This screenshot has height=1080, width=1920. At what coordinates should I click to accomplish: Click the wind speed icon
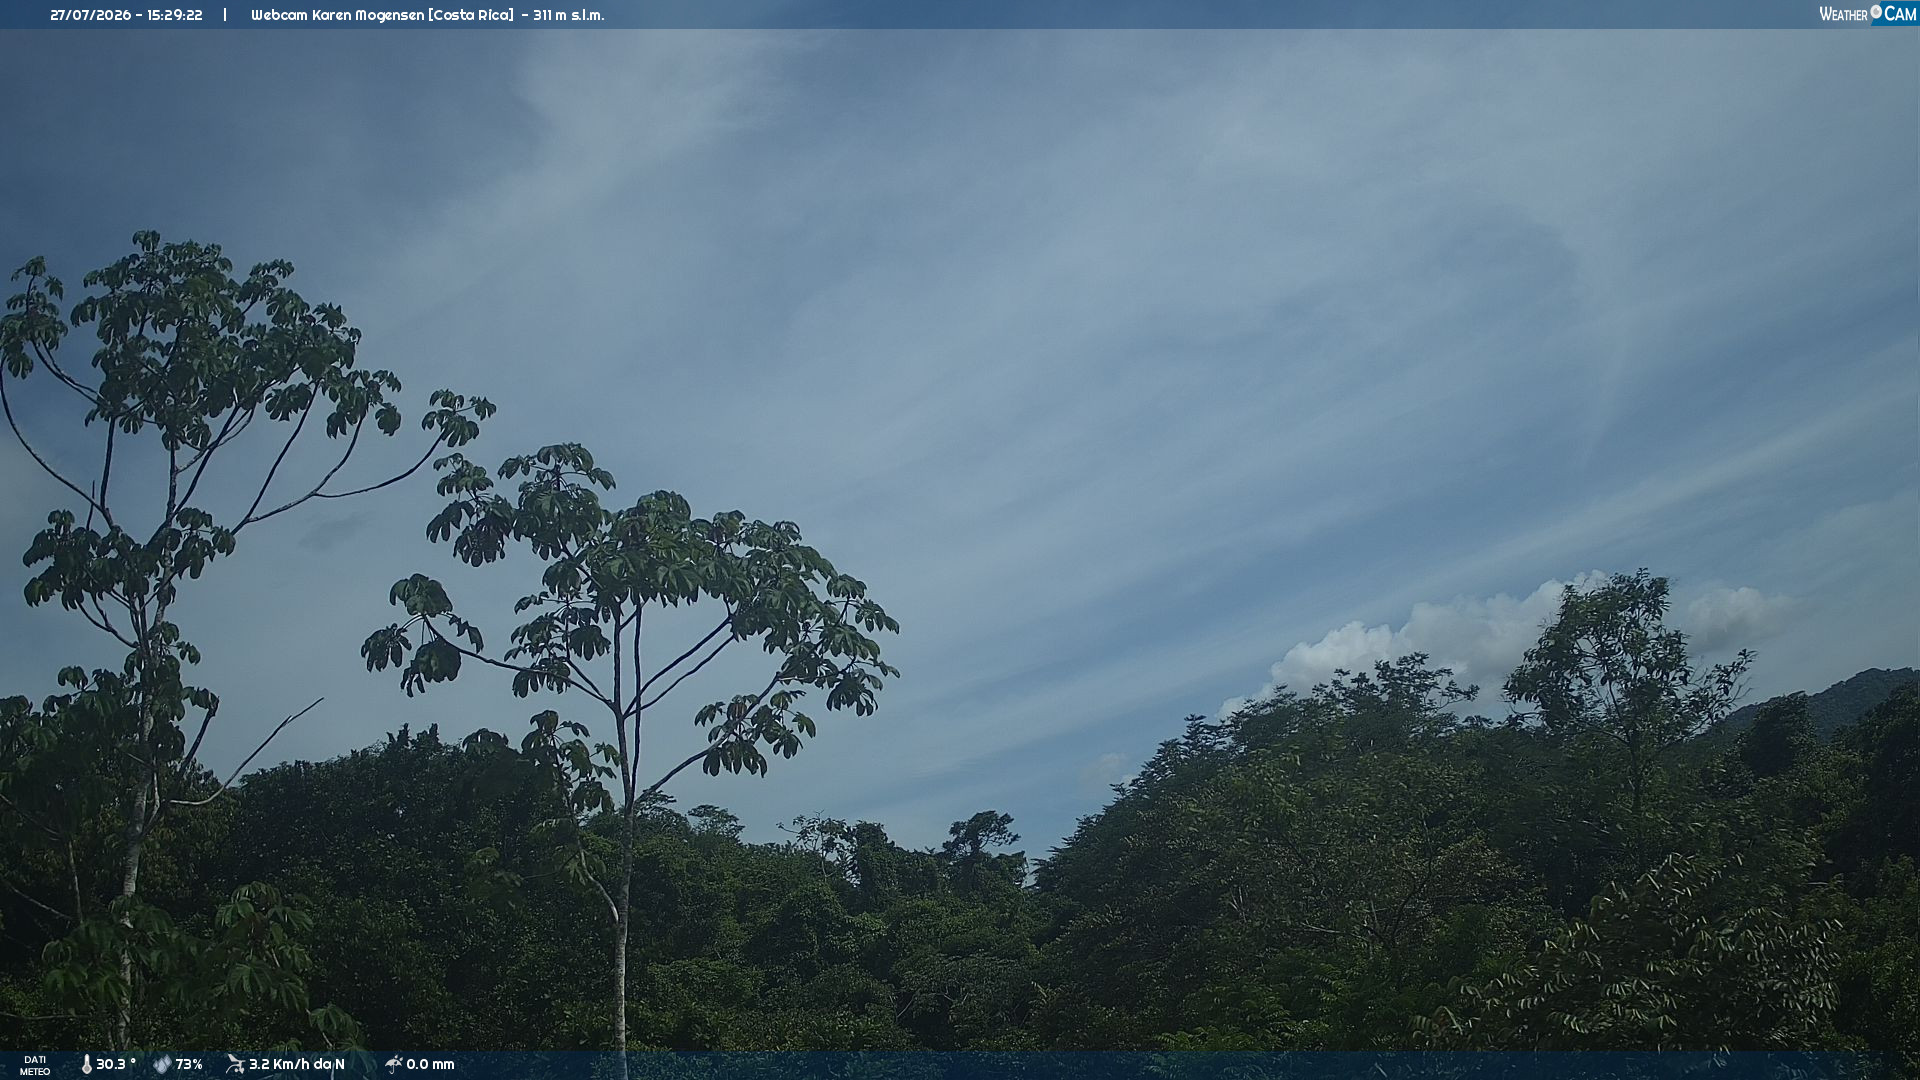(x=235, y=1064)
